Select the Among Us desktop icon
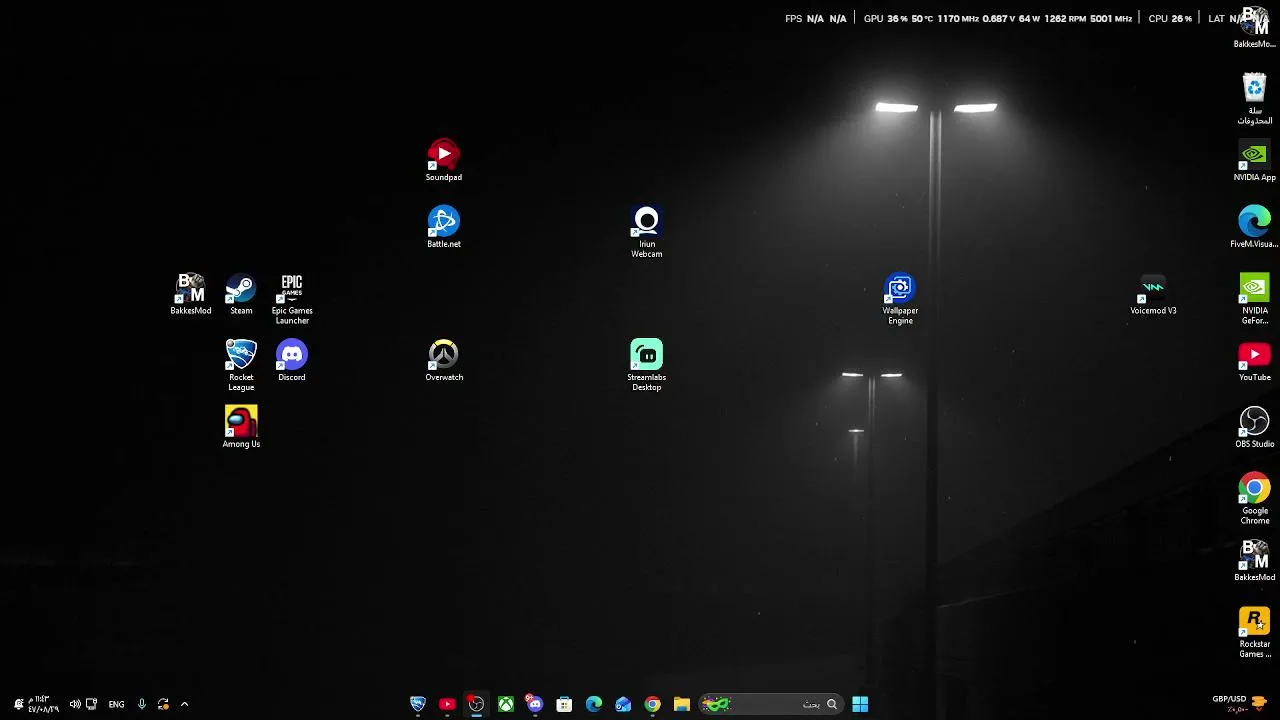1280x720 pixels. coord(241,427)
